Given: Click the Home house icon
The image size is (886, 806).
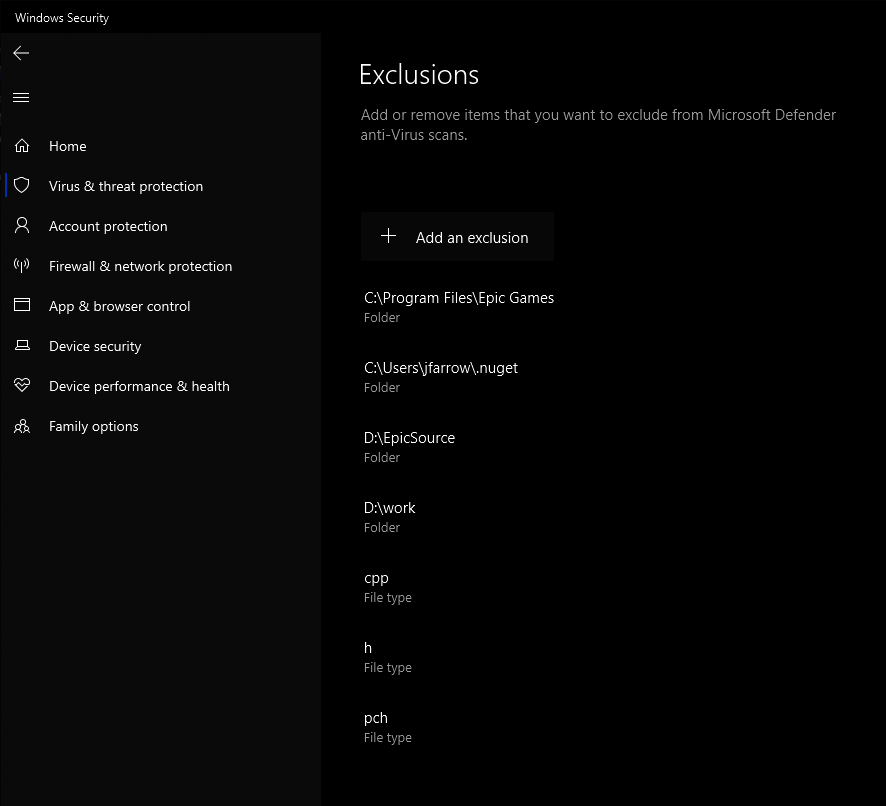Looking at the screenshot, I should tap(22, 146).
